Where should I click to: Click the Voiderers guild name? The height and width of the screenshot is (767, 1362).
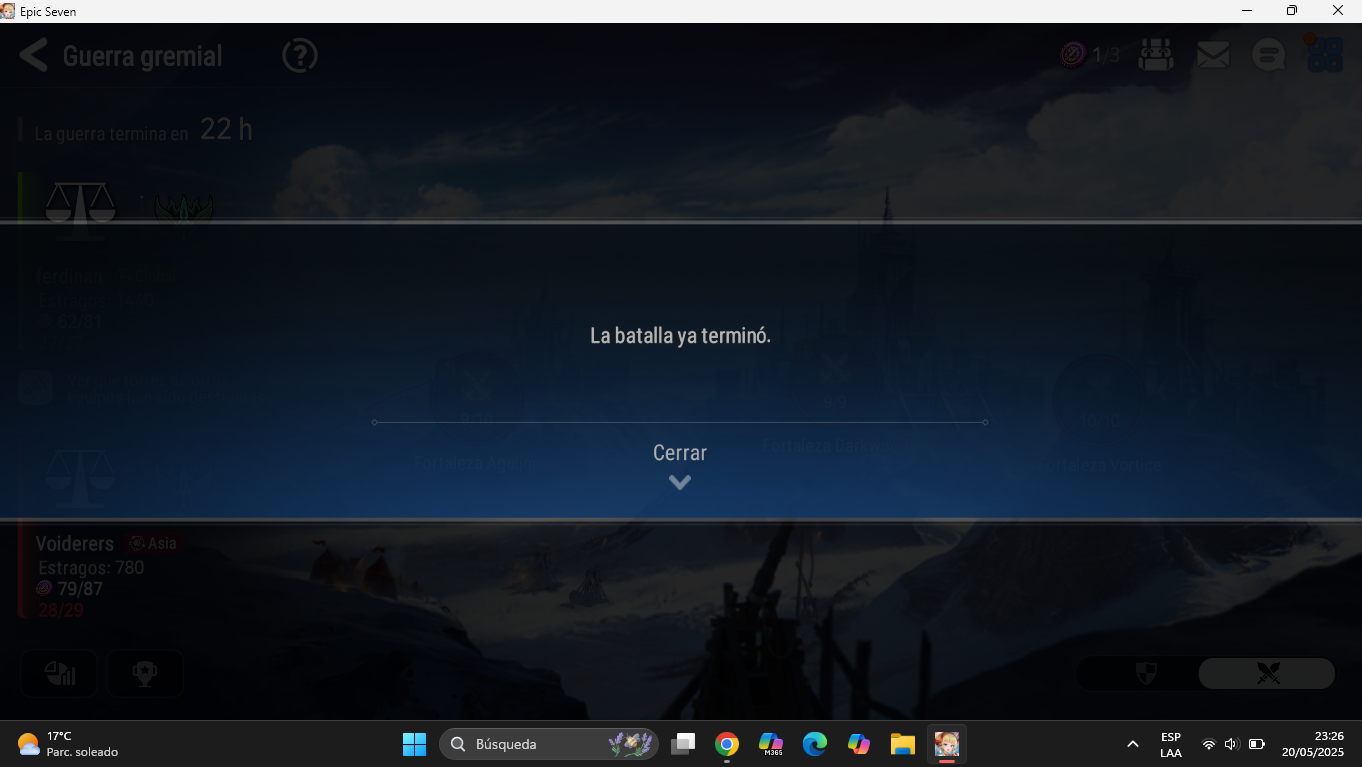75,544
